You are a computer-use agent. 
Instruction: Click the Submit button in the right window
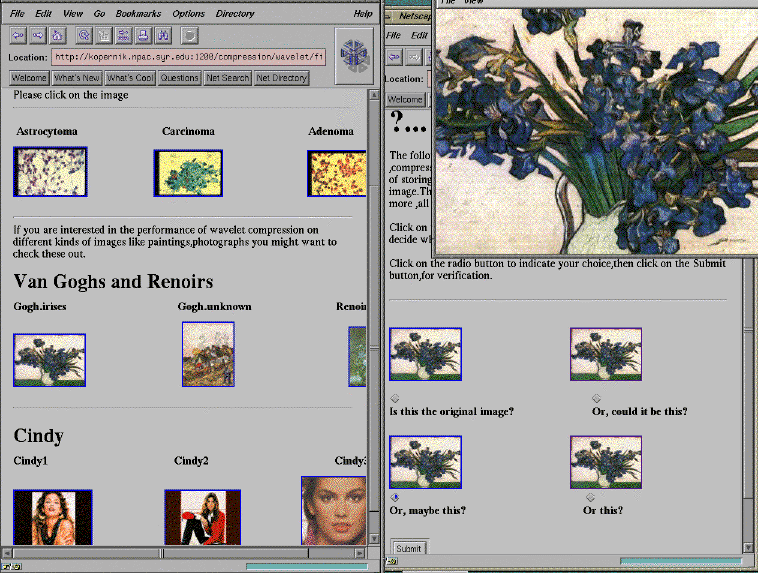point(408,548)
